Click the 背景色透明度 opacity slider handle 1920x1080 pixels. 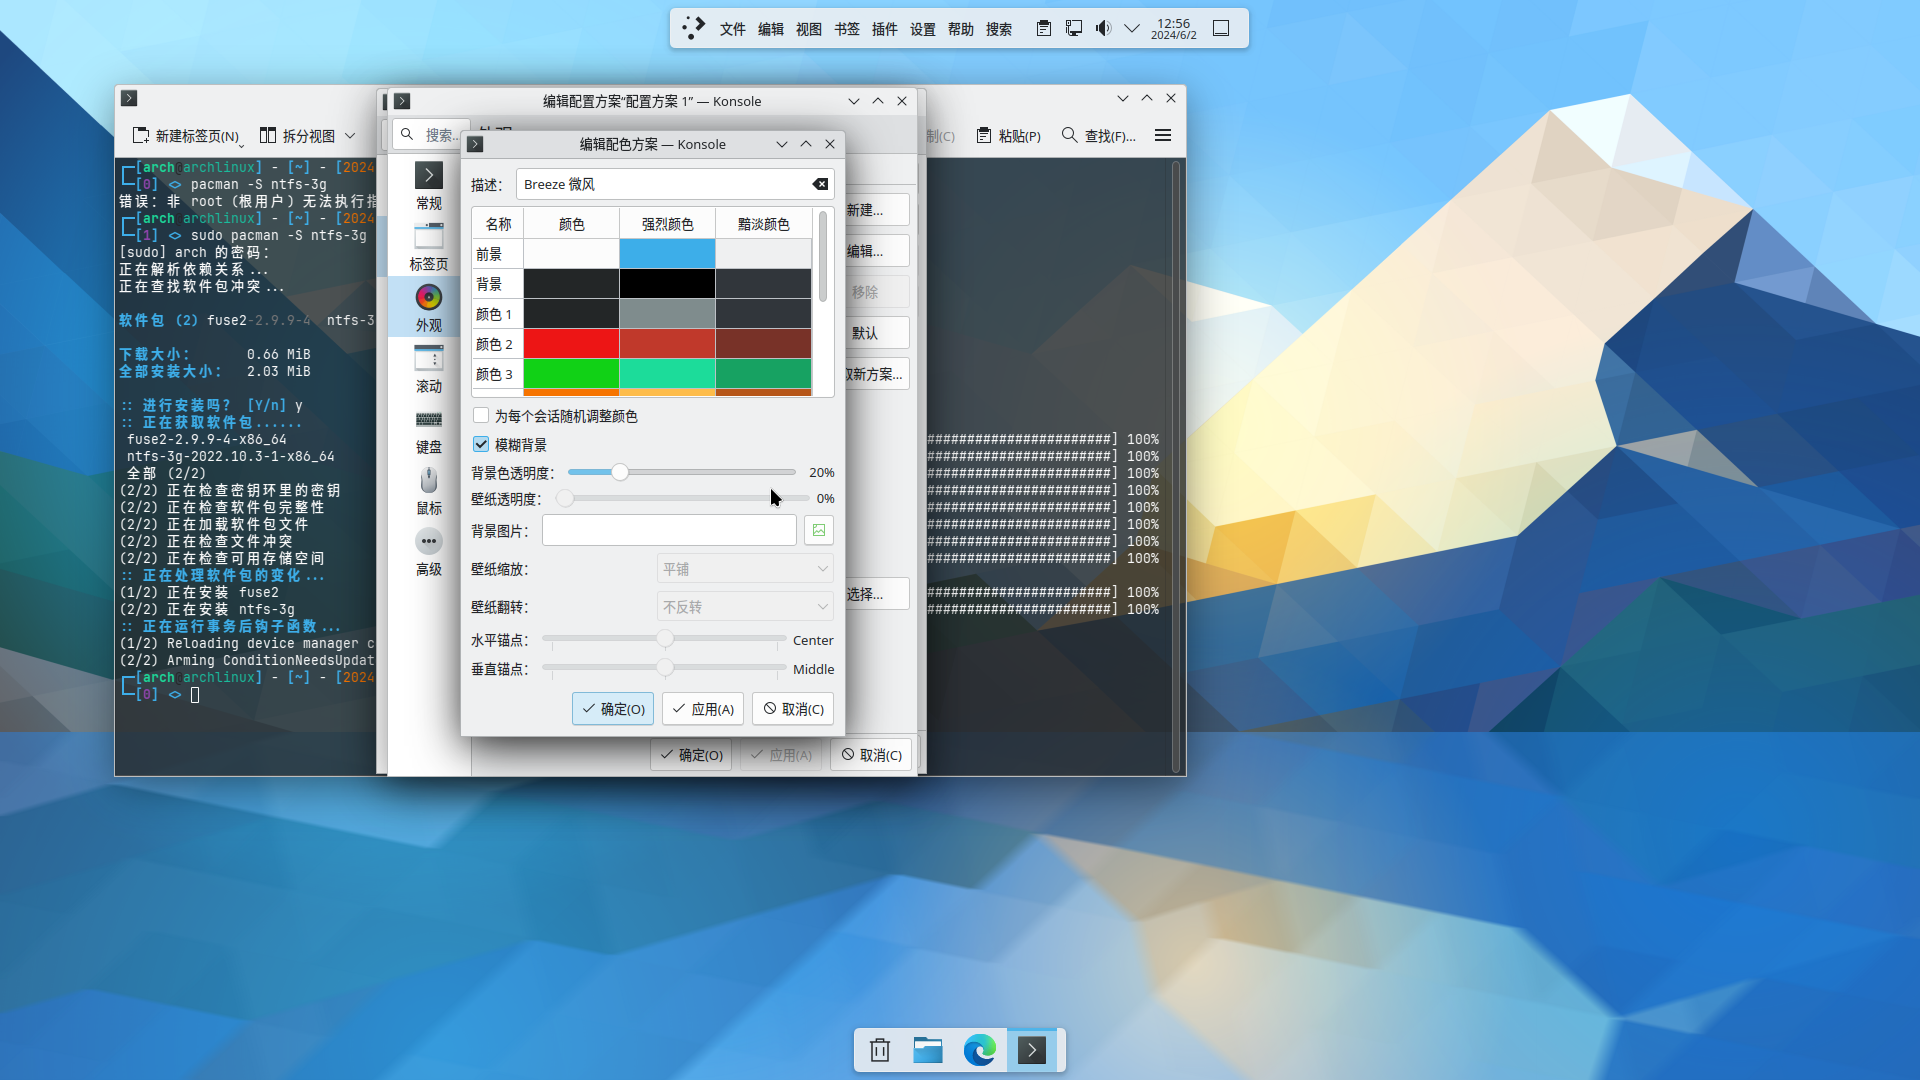click(620, 472)
